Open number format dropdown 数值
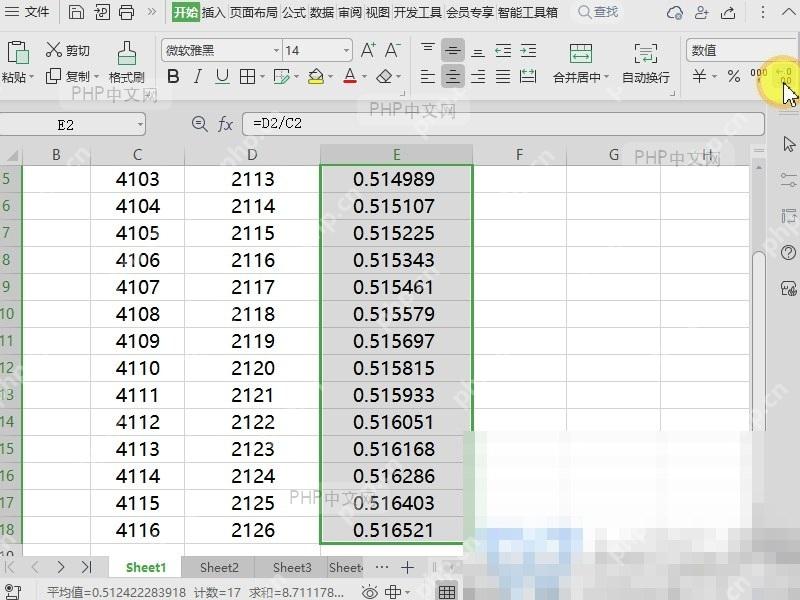The height and width of the screenshot is (600, 800). coord(742,51)
